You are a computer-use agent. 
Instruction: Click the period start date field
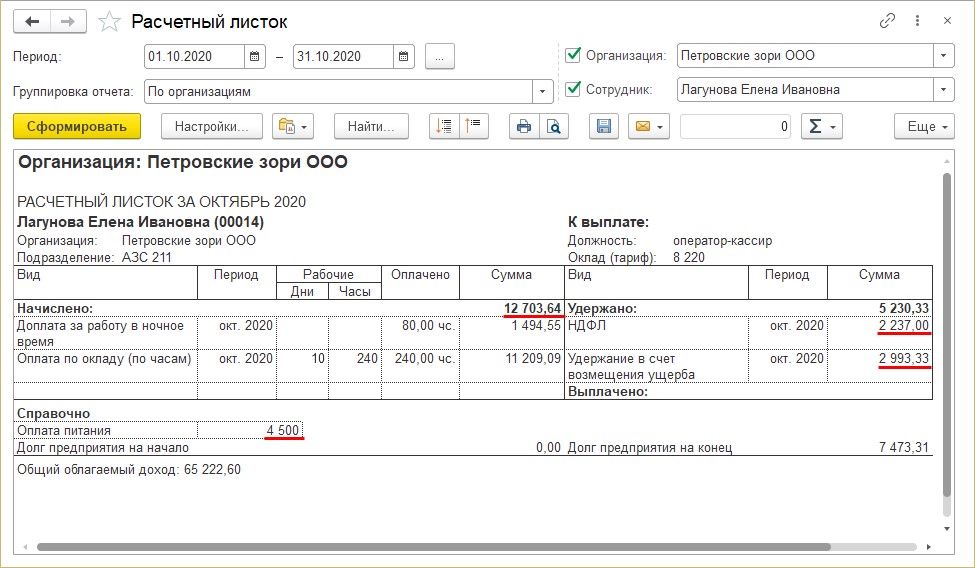coord(195,56)
